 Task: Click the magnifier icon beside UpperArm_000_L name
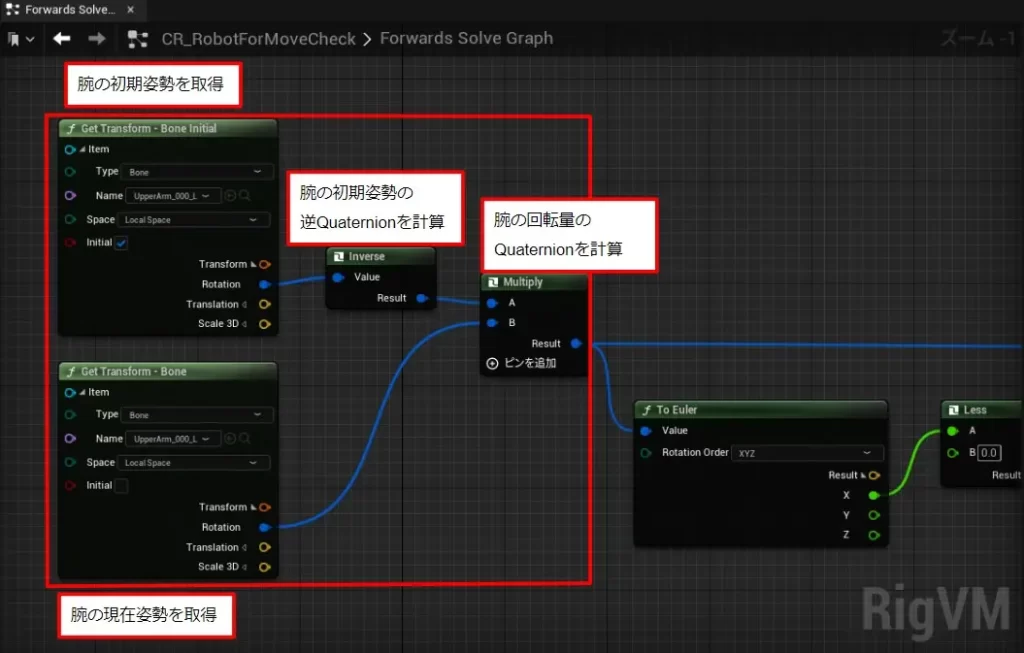pyautogui.click(x=245, y=196)
